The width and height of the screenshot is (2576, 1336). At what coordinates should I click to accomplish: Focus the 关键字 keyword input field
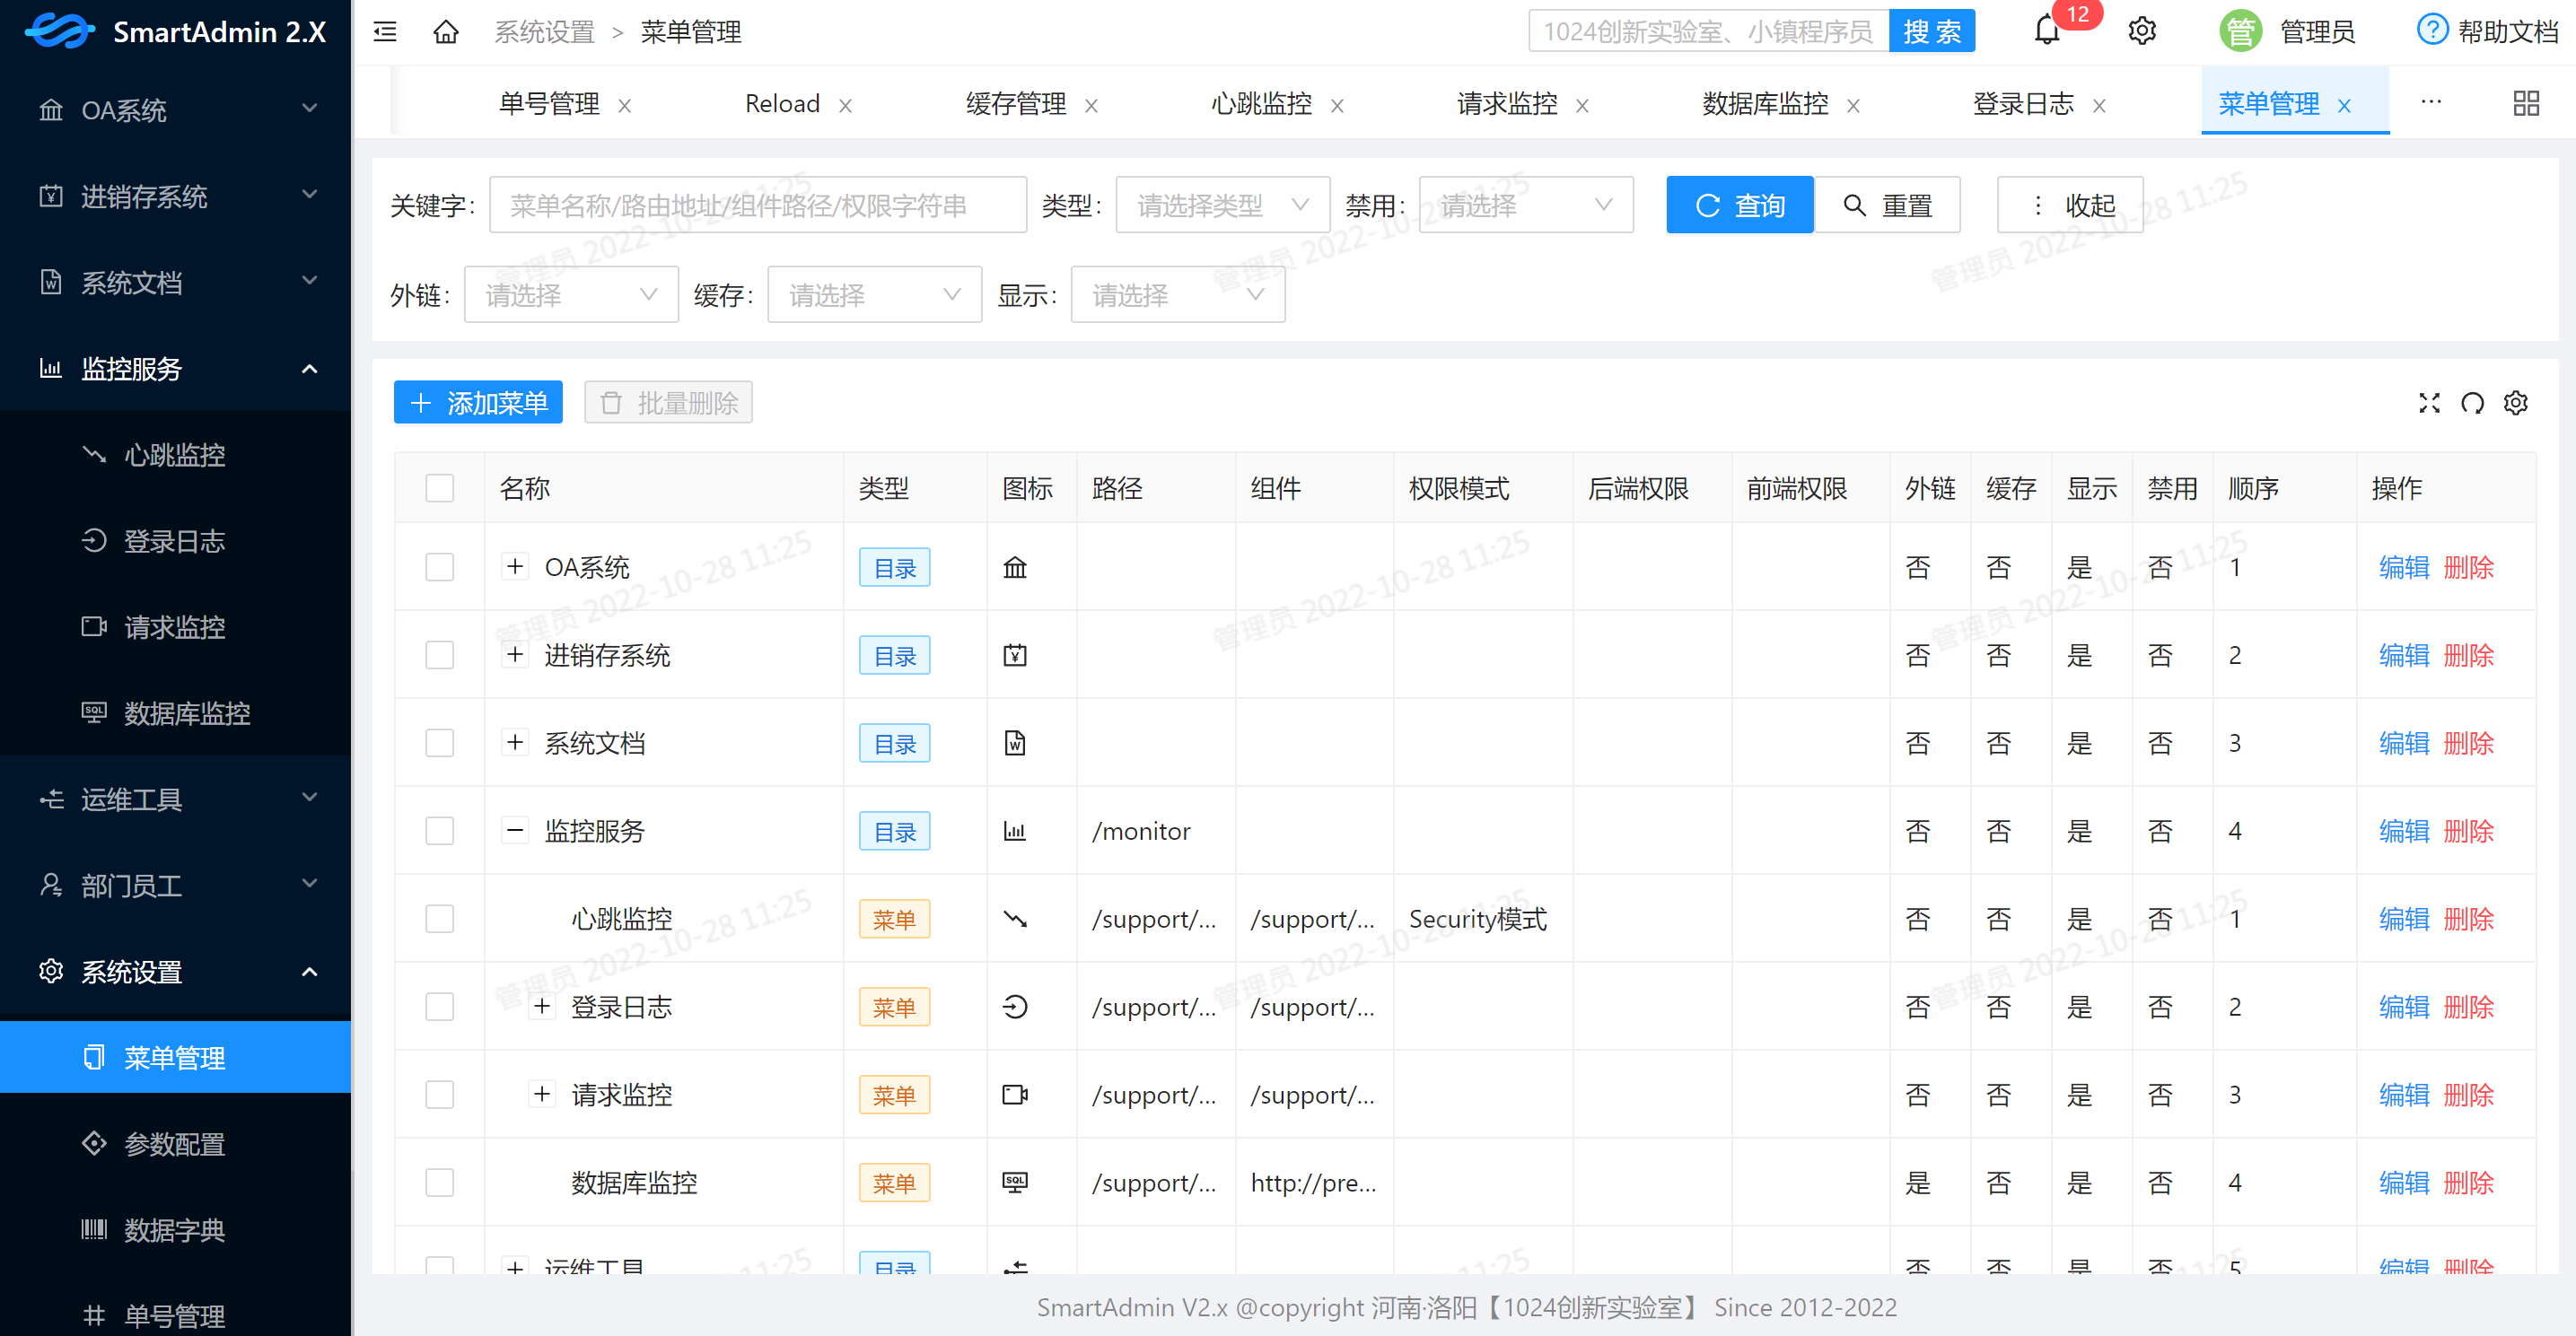pos(757,205)
